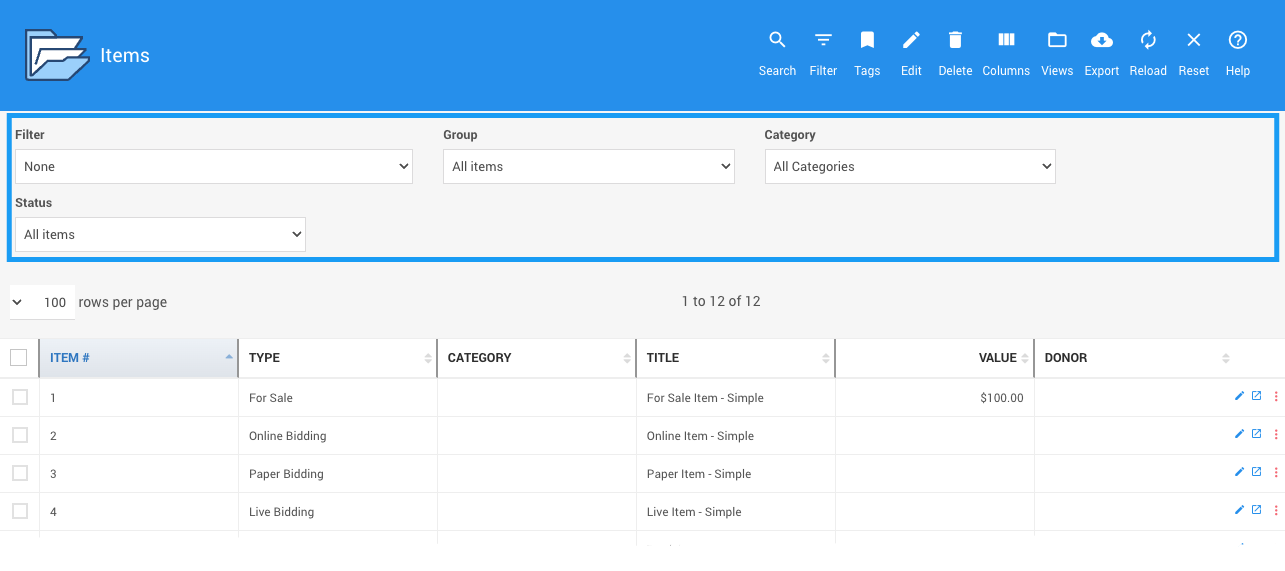Viewport: 1285px width, 571px height.
Task: Open item 2 in new window icon
Action: (x=1257, y=434)
